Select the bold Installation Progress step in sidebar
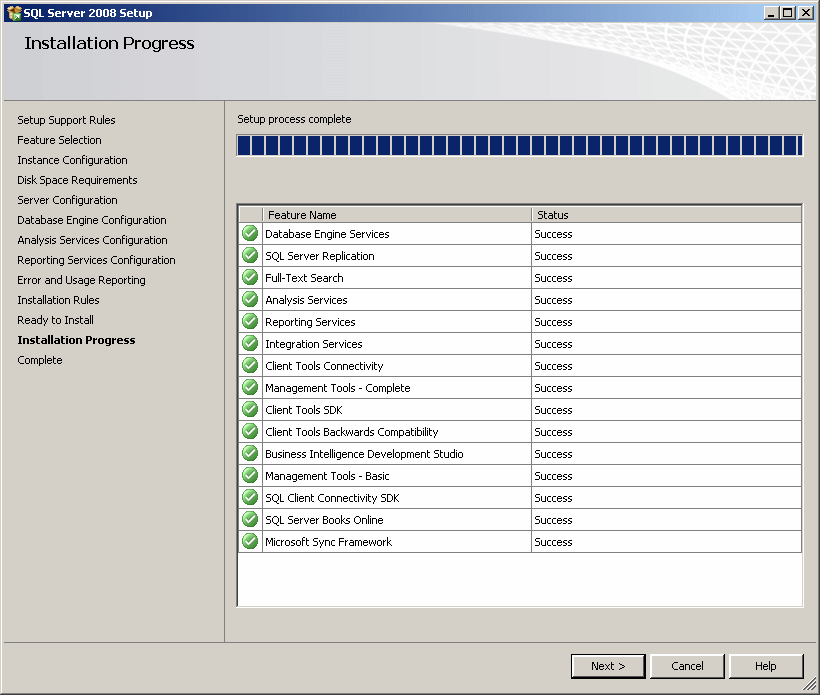820x695 pixels. (x=76, y=340)
